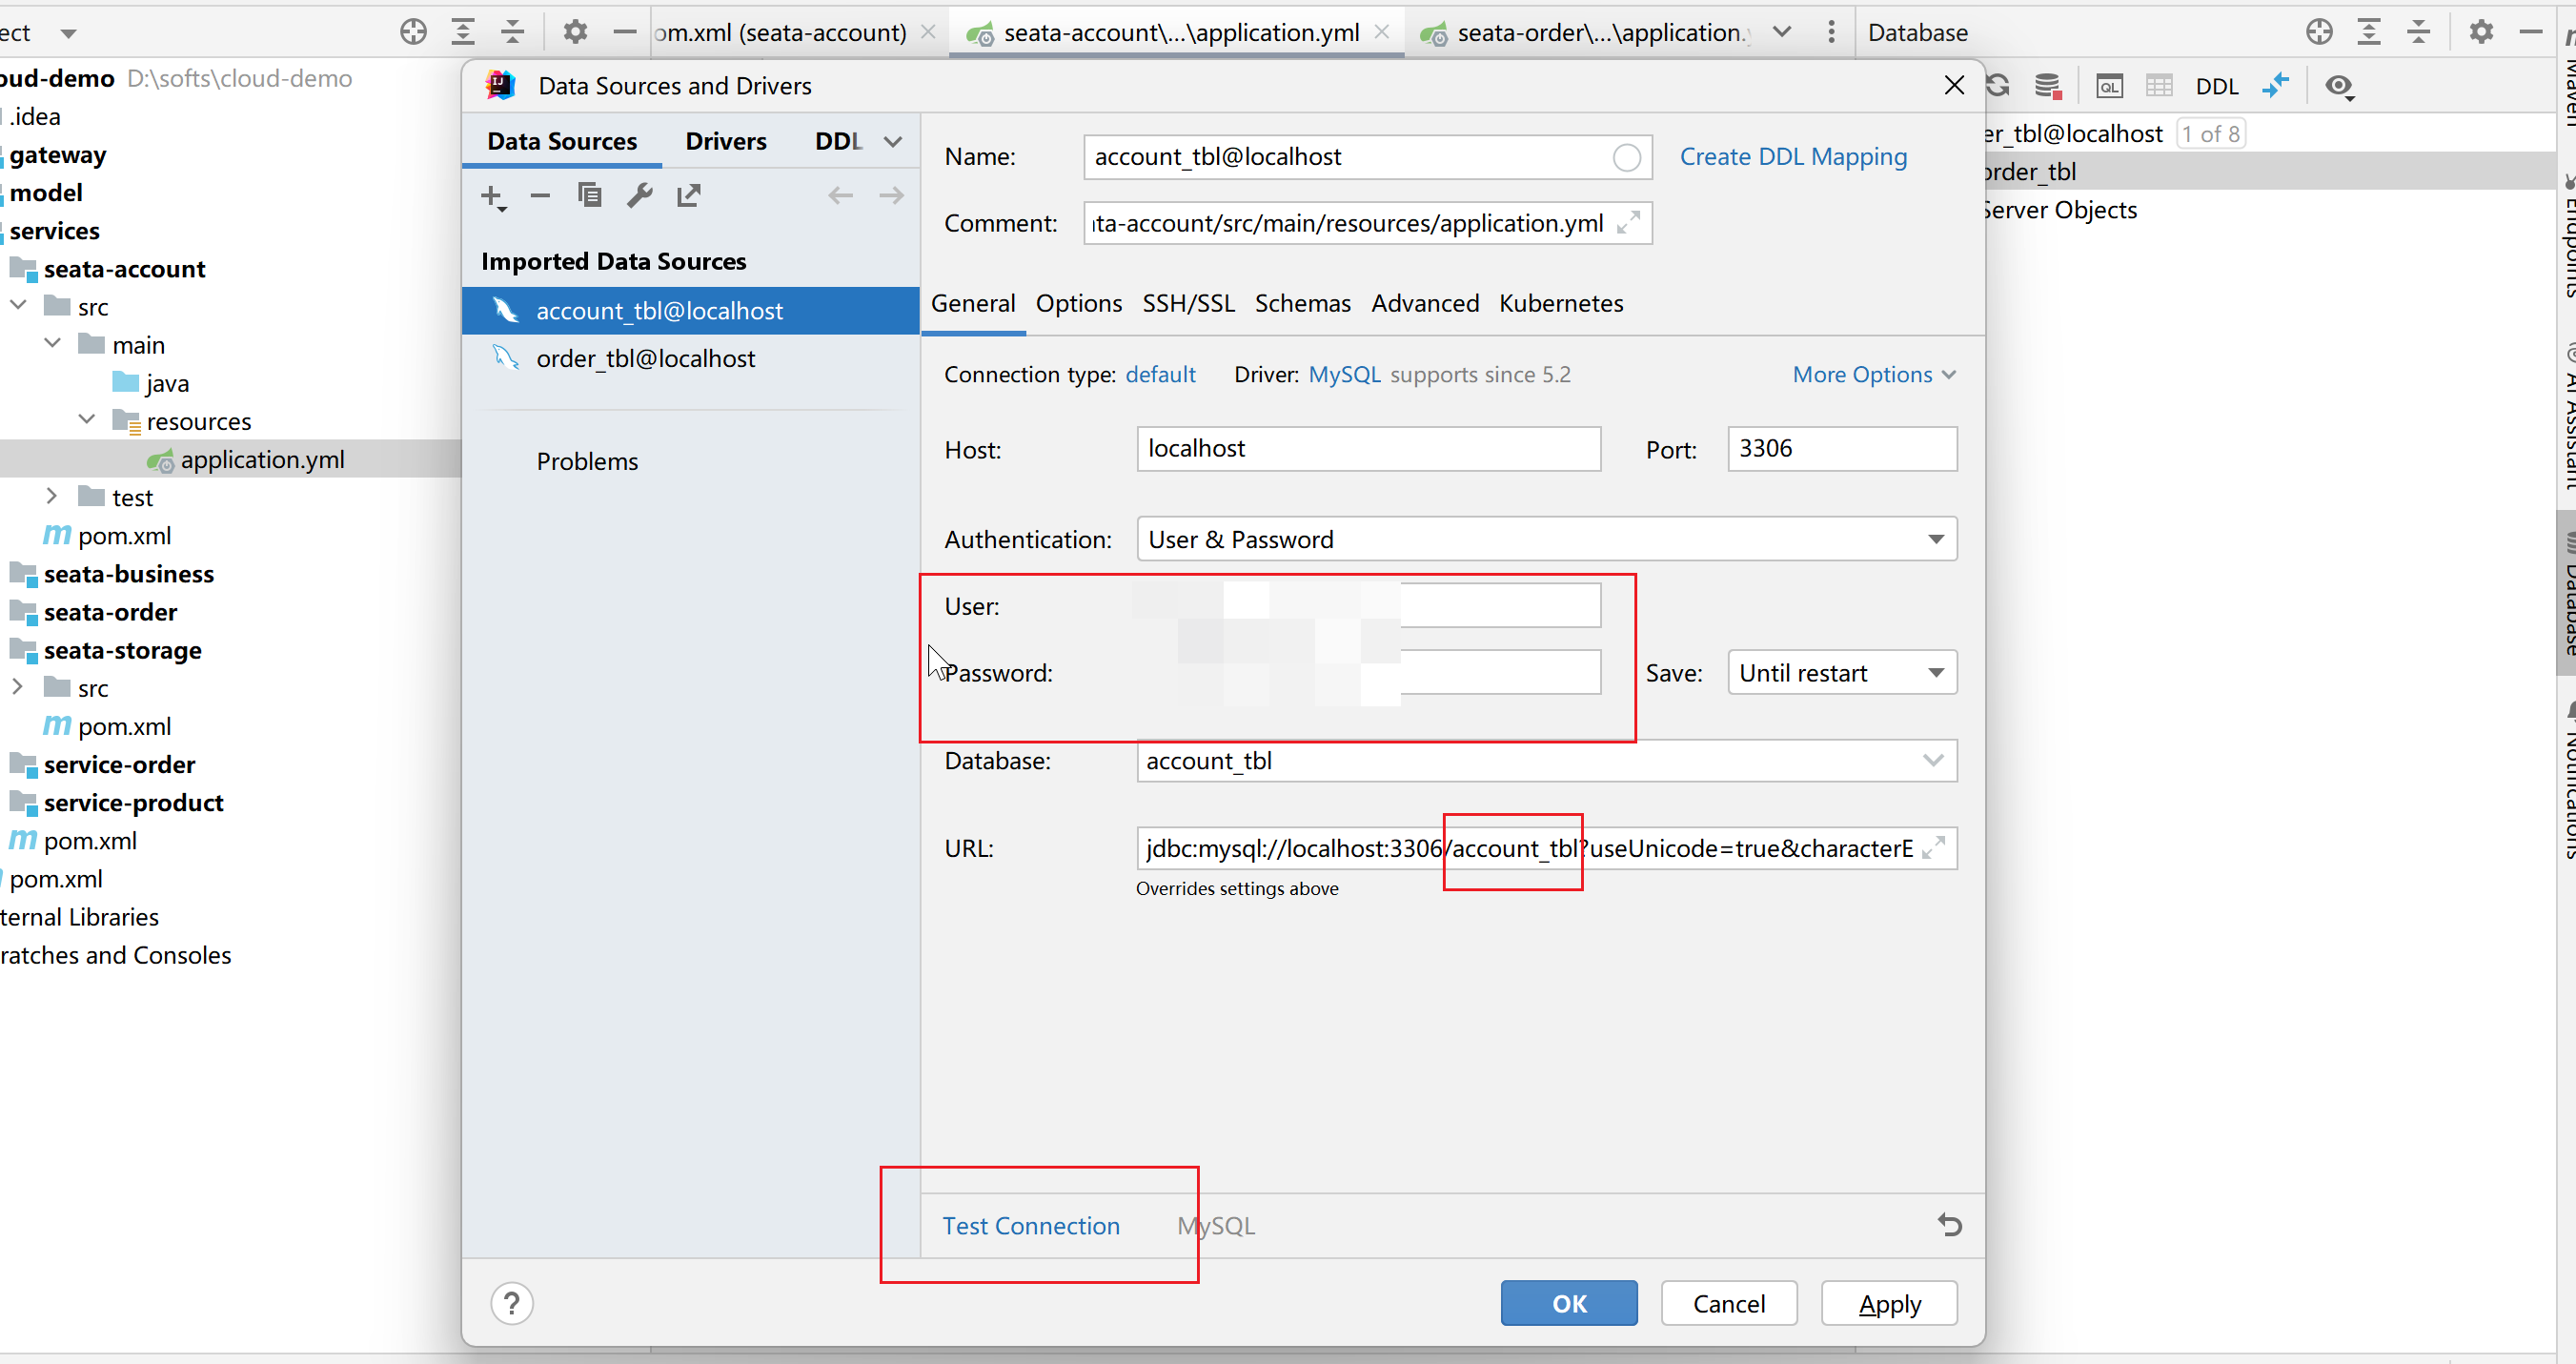
Task: Collapse the resources folder
Action: click(x=87, y=420)
